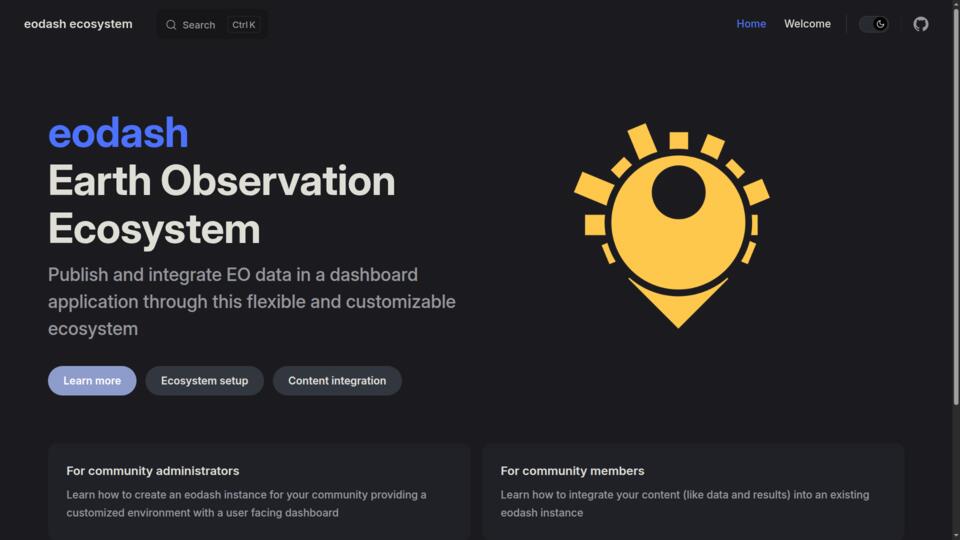Viewport: 960px width, 540px height.
Task: Open the Welcome nav item
Action: click(807, 24)
